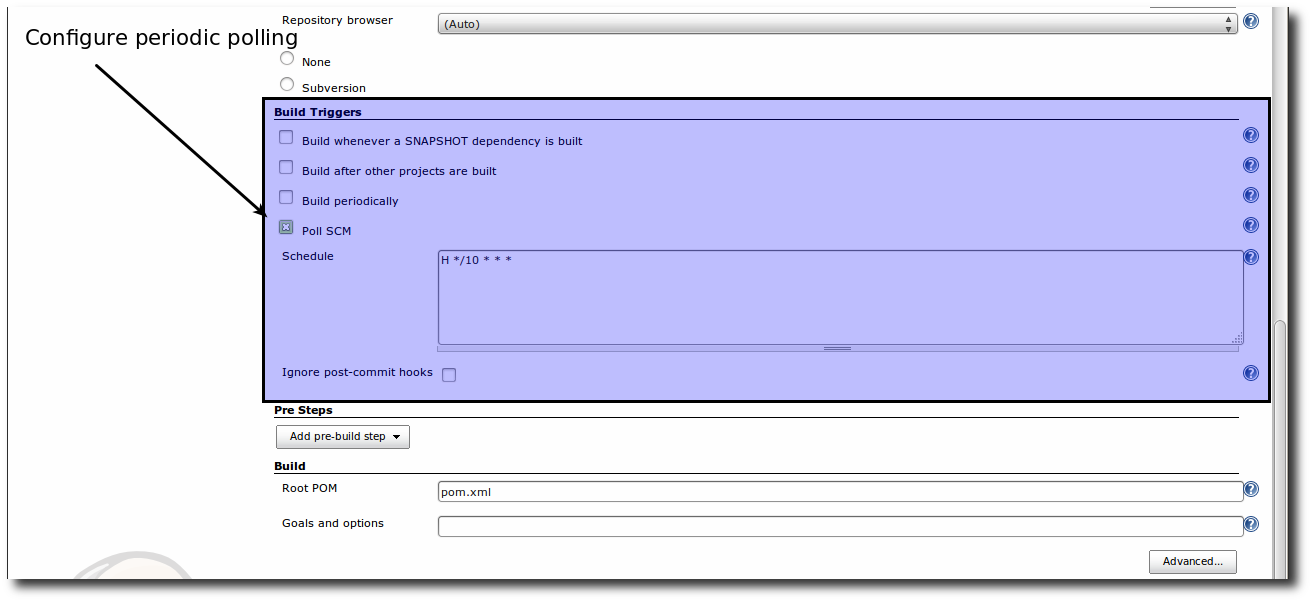Click help icon next to SNAPSHOT dependency trigger
This screenshot has height=602, width=1312.
pyautogui.click(x=1250, y=134)
